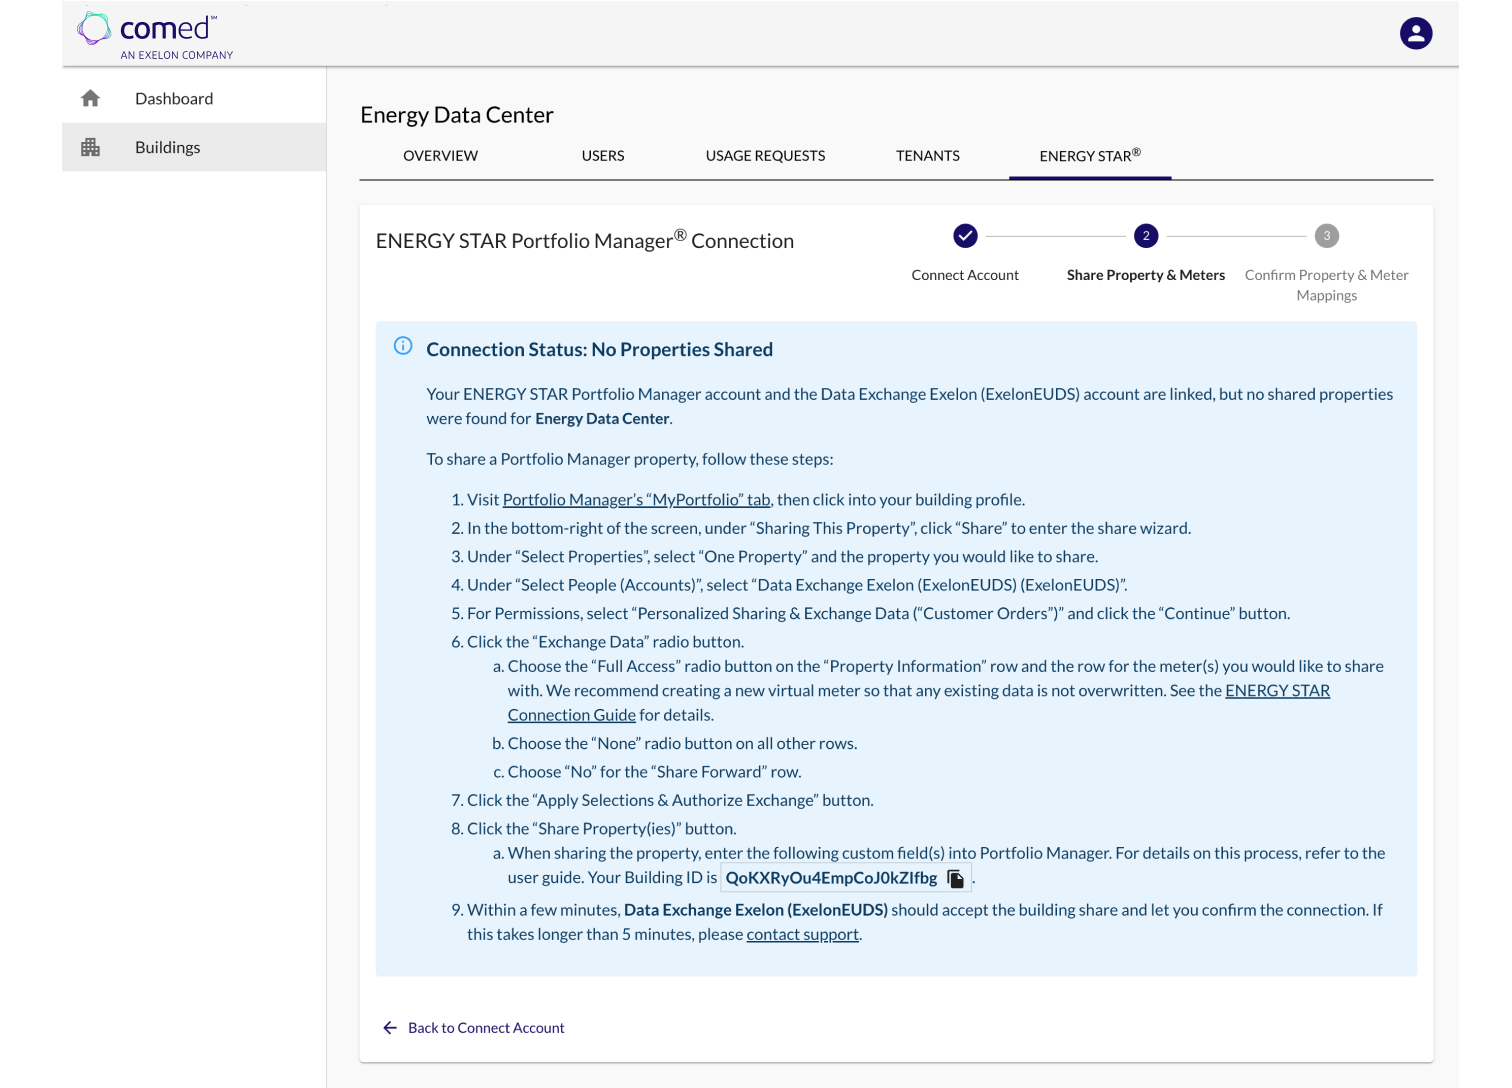Click the contact support link
Screen dimensions: 1512x1088
(802, 935)
